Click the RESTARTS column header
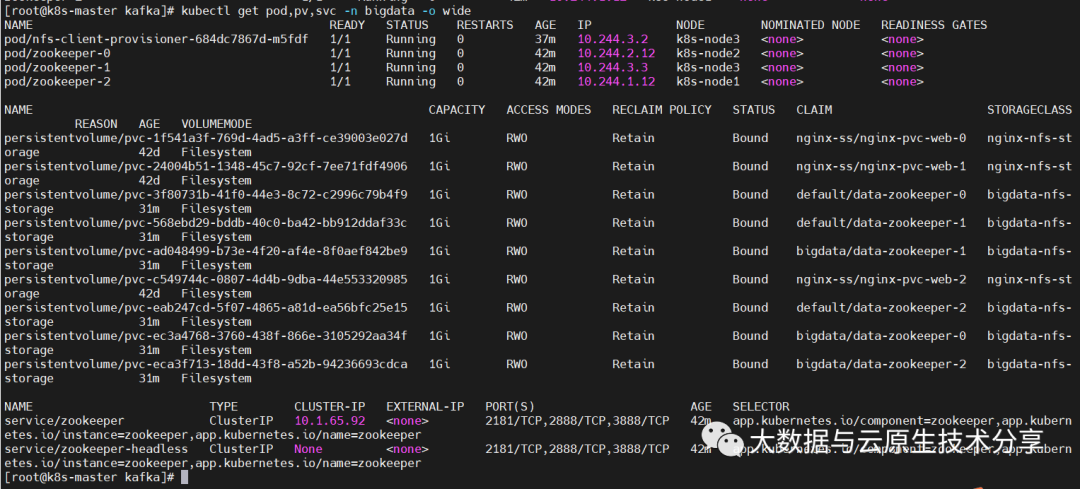The width and height of the screenshot is (1080, 489). [485, 25]
